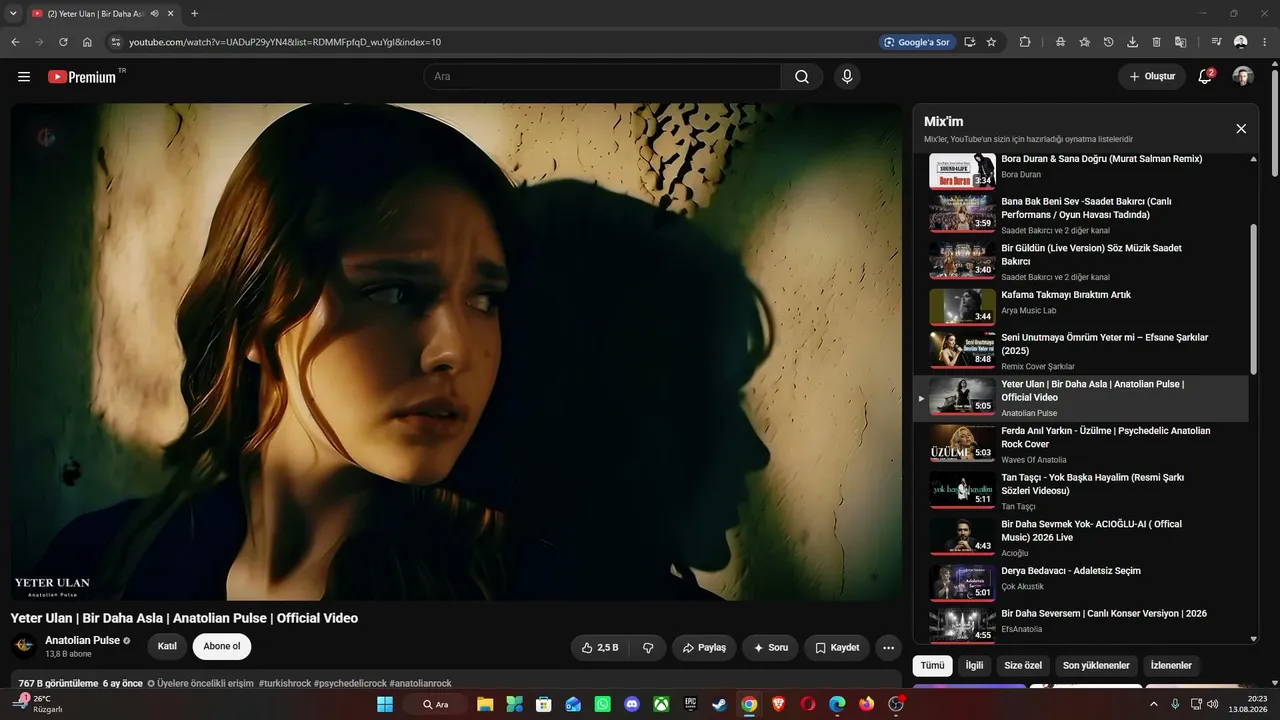Viewport: 1280px width, 720px height.
Task: Open Discord from the taskbar
Action: pos(632,704)
